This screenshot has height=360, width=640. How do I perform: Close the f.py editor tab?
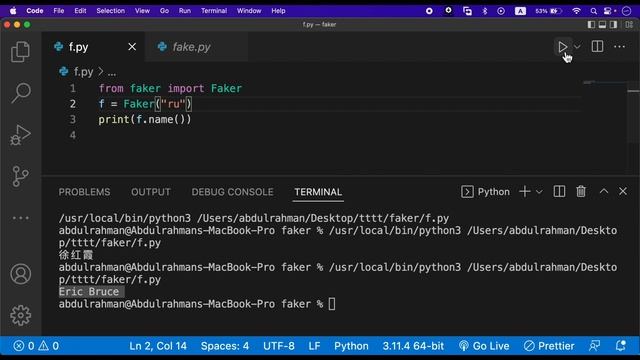[132, 47]
